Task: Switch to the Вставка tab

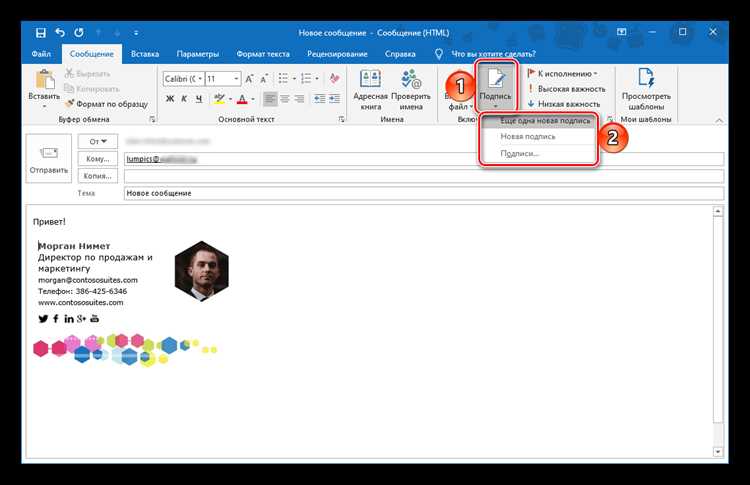Action: [145, 54]
